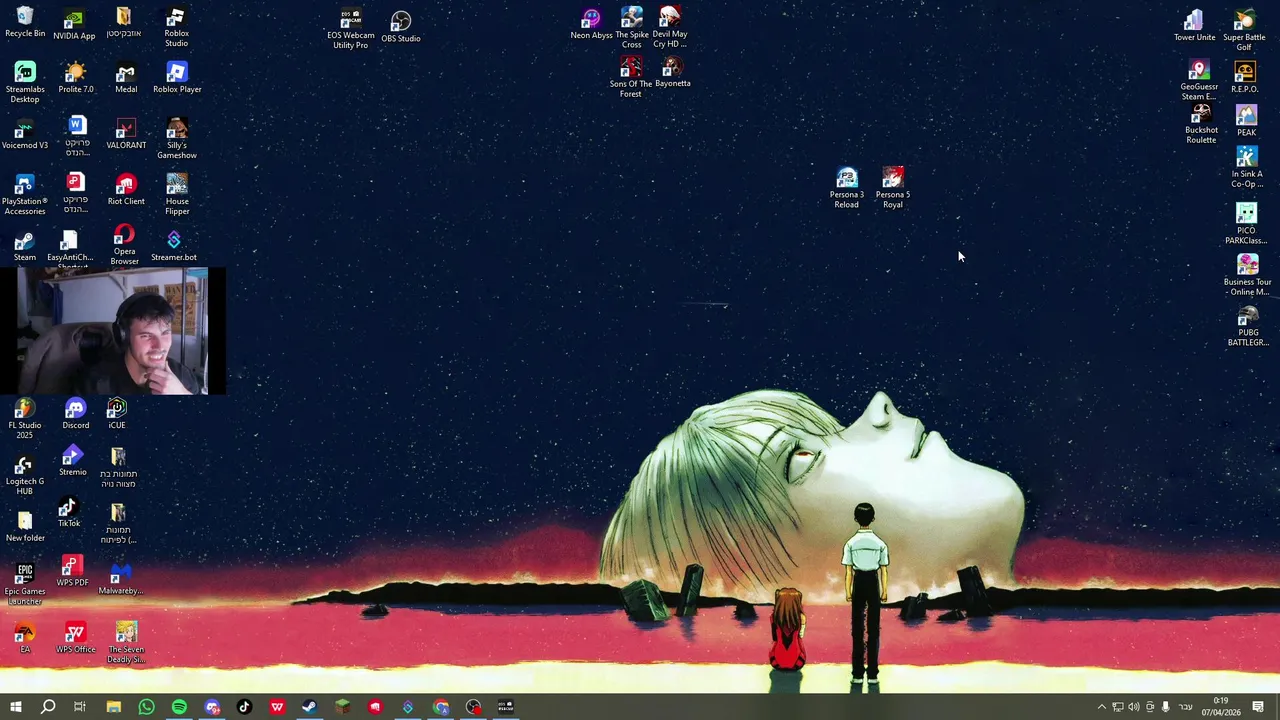Image resolution: width=1280 pixels, height=720 pixels.
Task: Open Silly's Gameshow desktop shortcut
Action: click(x=177, y=139)
